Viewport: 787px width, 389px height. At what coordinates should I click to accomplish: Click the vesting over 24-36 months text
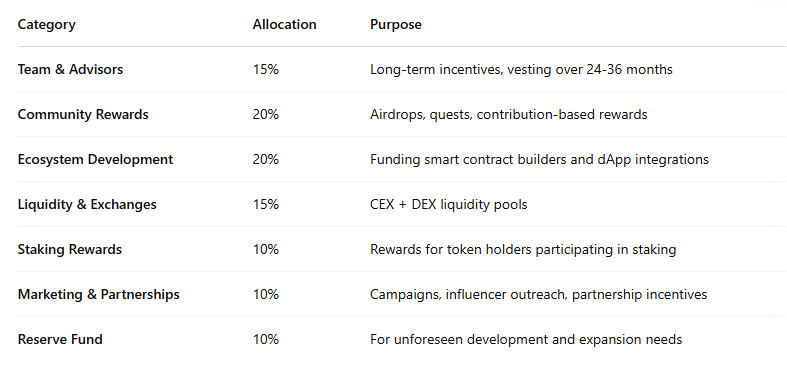(x=590, y=69)
